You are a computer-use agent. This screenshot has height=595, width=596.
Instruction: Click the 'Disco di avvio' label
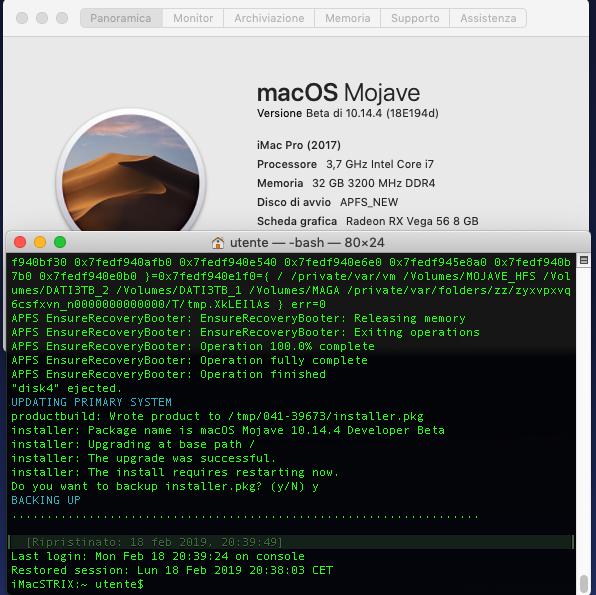[294, 202]
